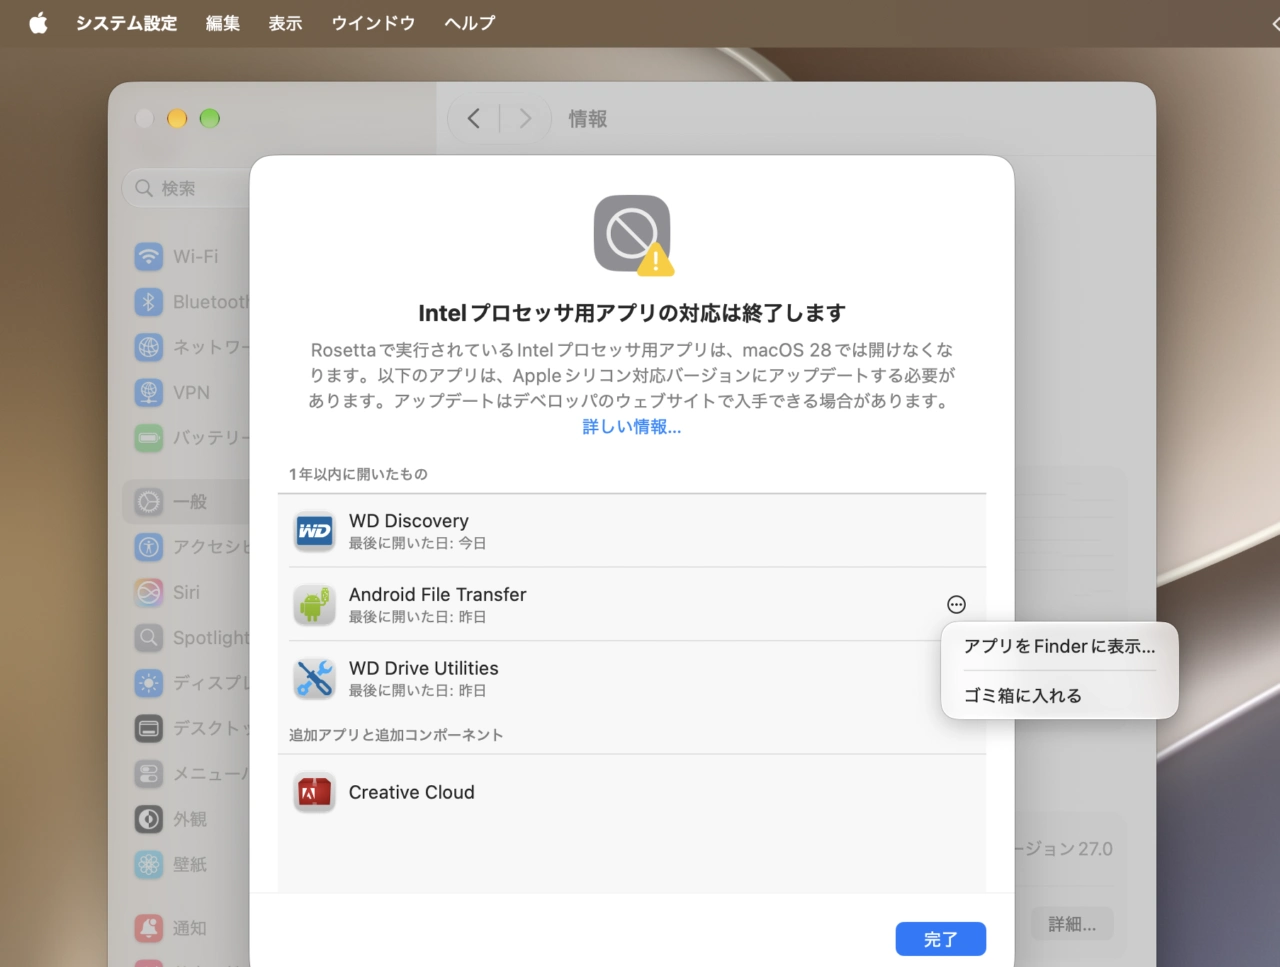This screenshot has height=967, width=1280.
Task: Open the ウインドウ menu
Action: point(373,23)
